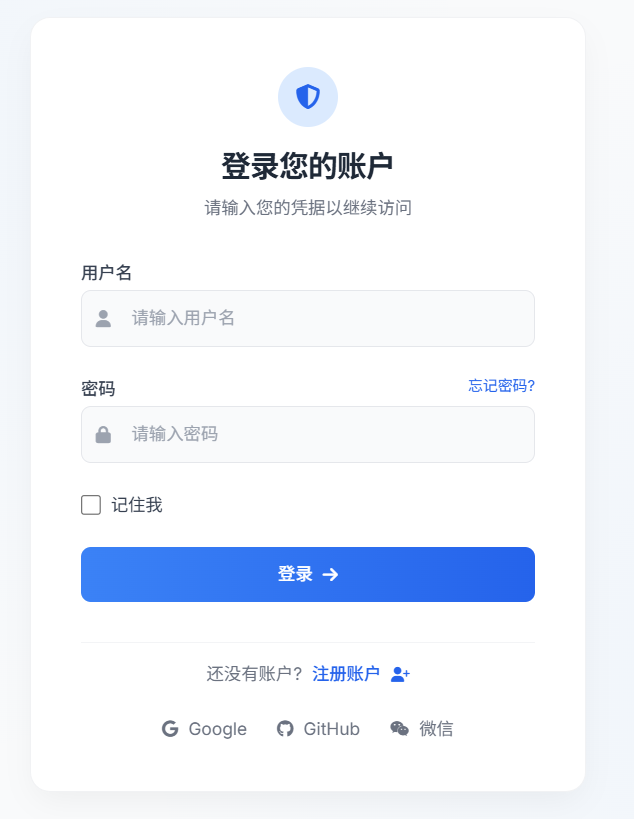Viewport: 634px width, 819px height.
Task: Click the 密码 field label
Action: click(98, 389)
